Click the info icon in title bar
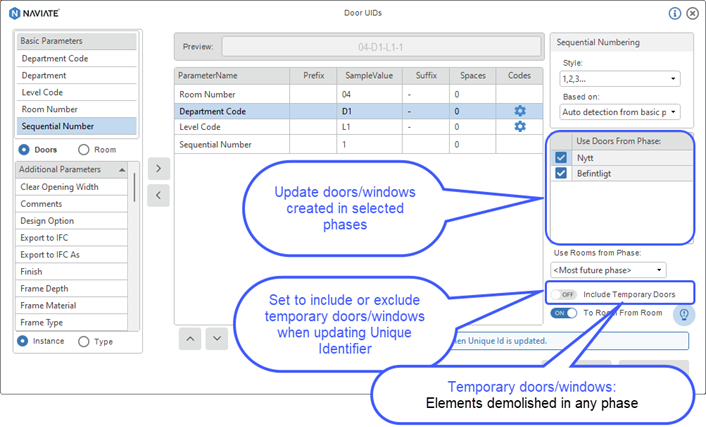 coord(675,14)
